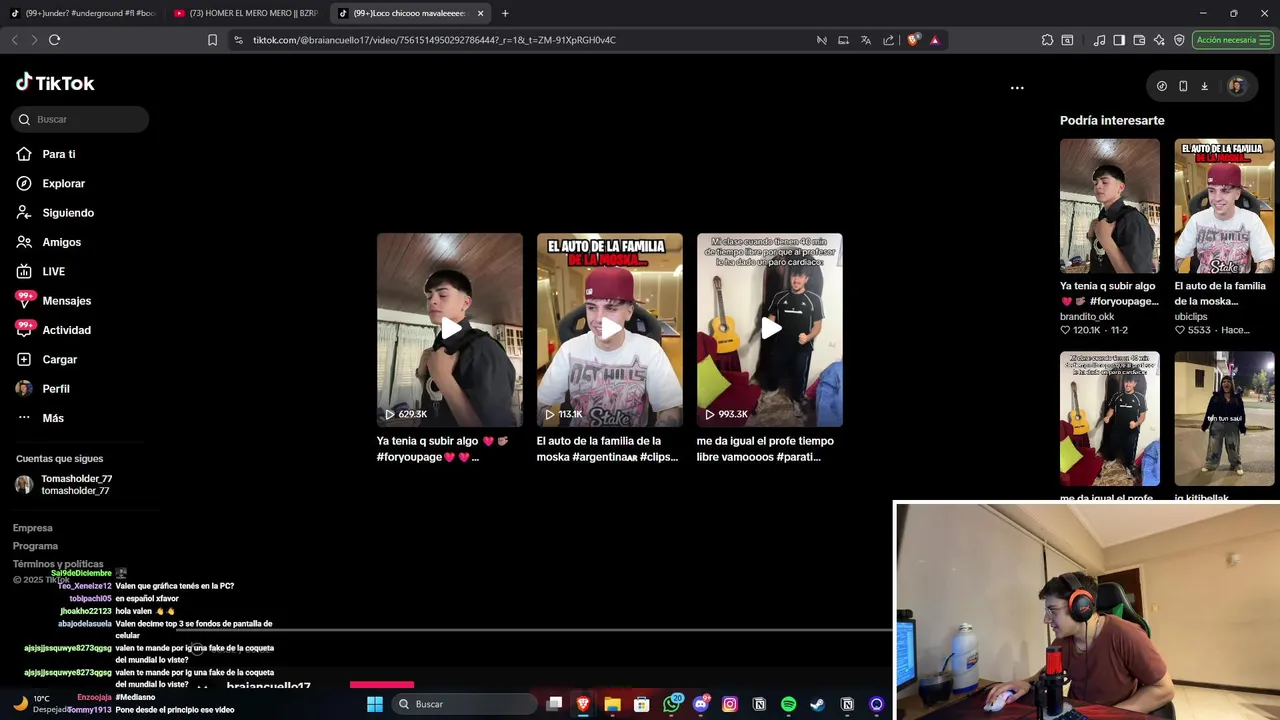1280x720 pixels.
Task: Open WhatsApp from the taskbar
Action: tap(671, 704)
